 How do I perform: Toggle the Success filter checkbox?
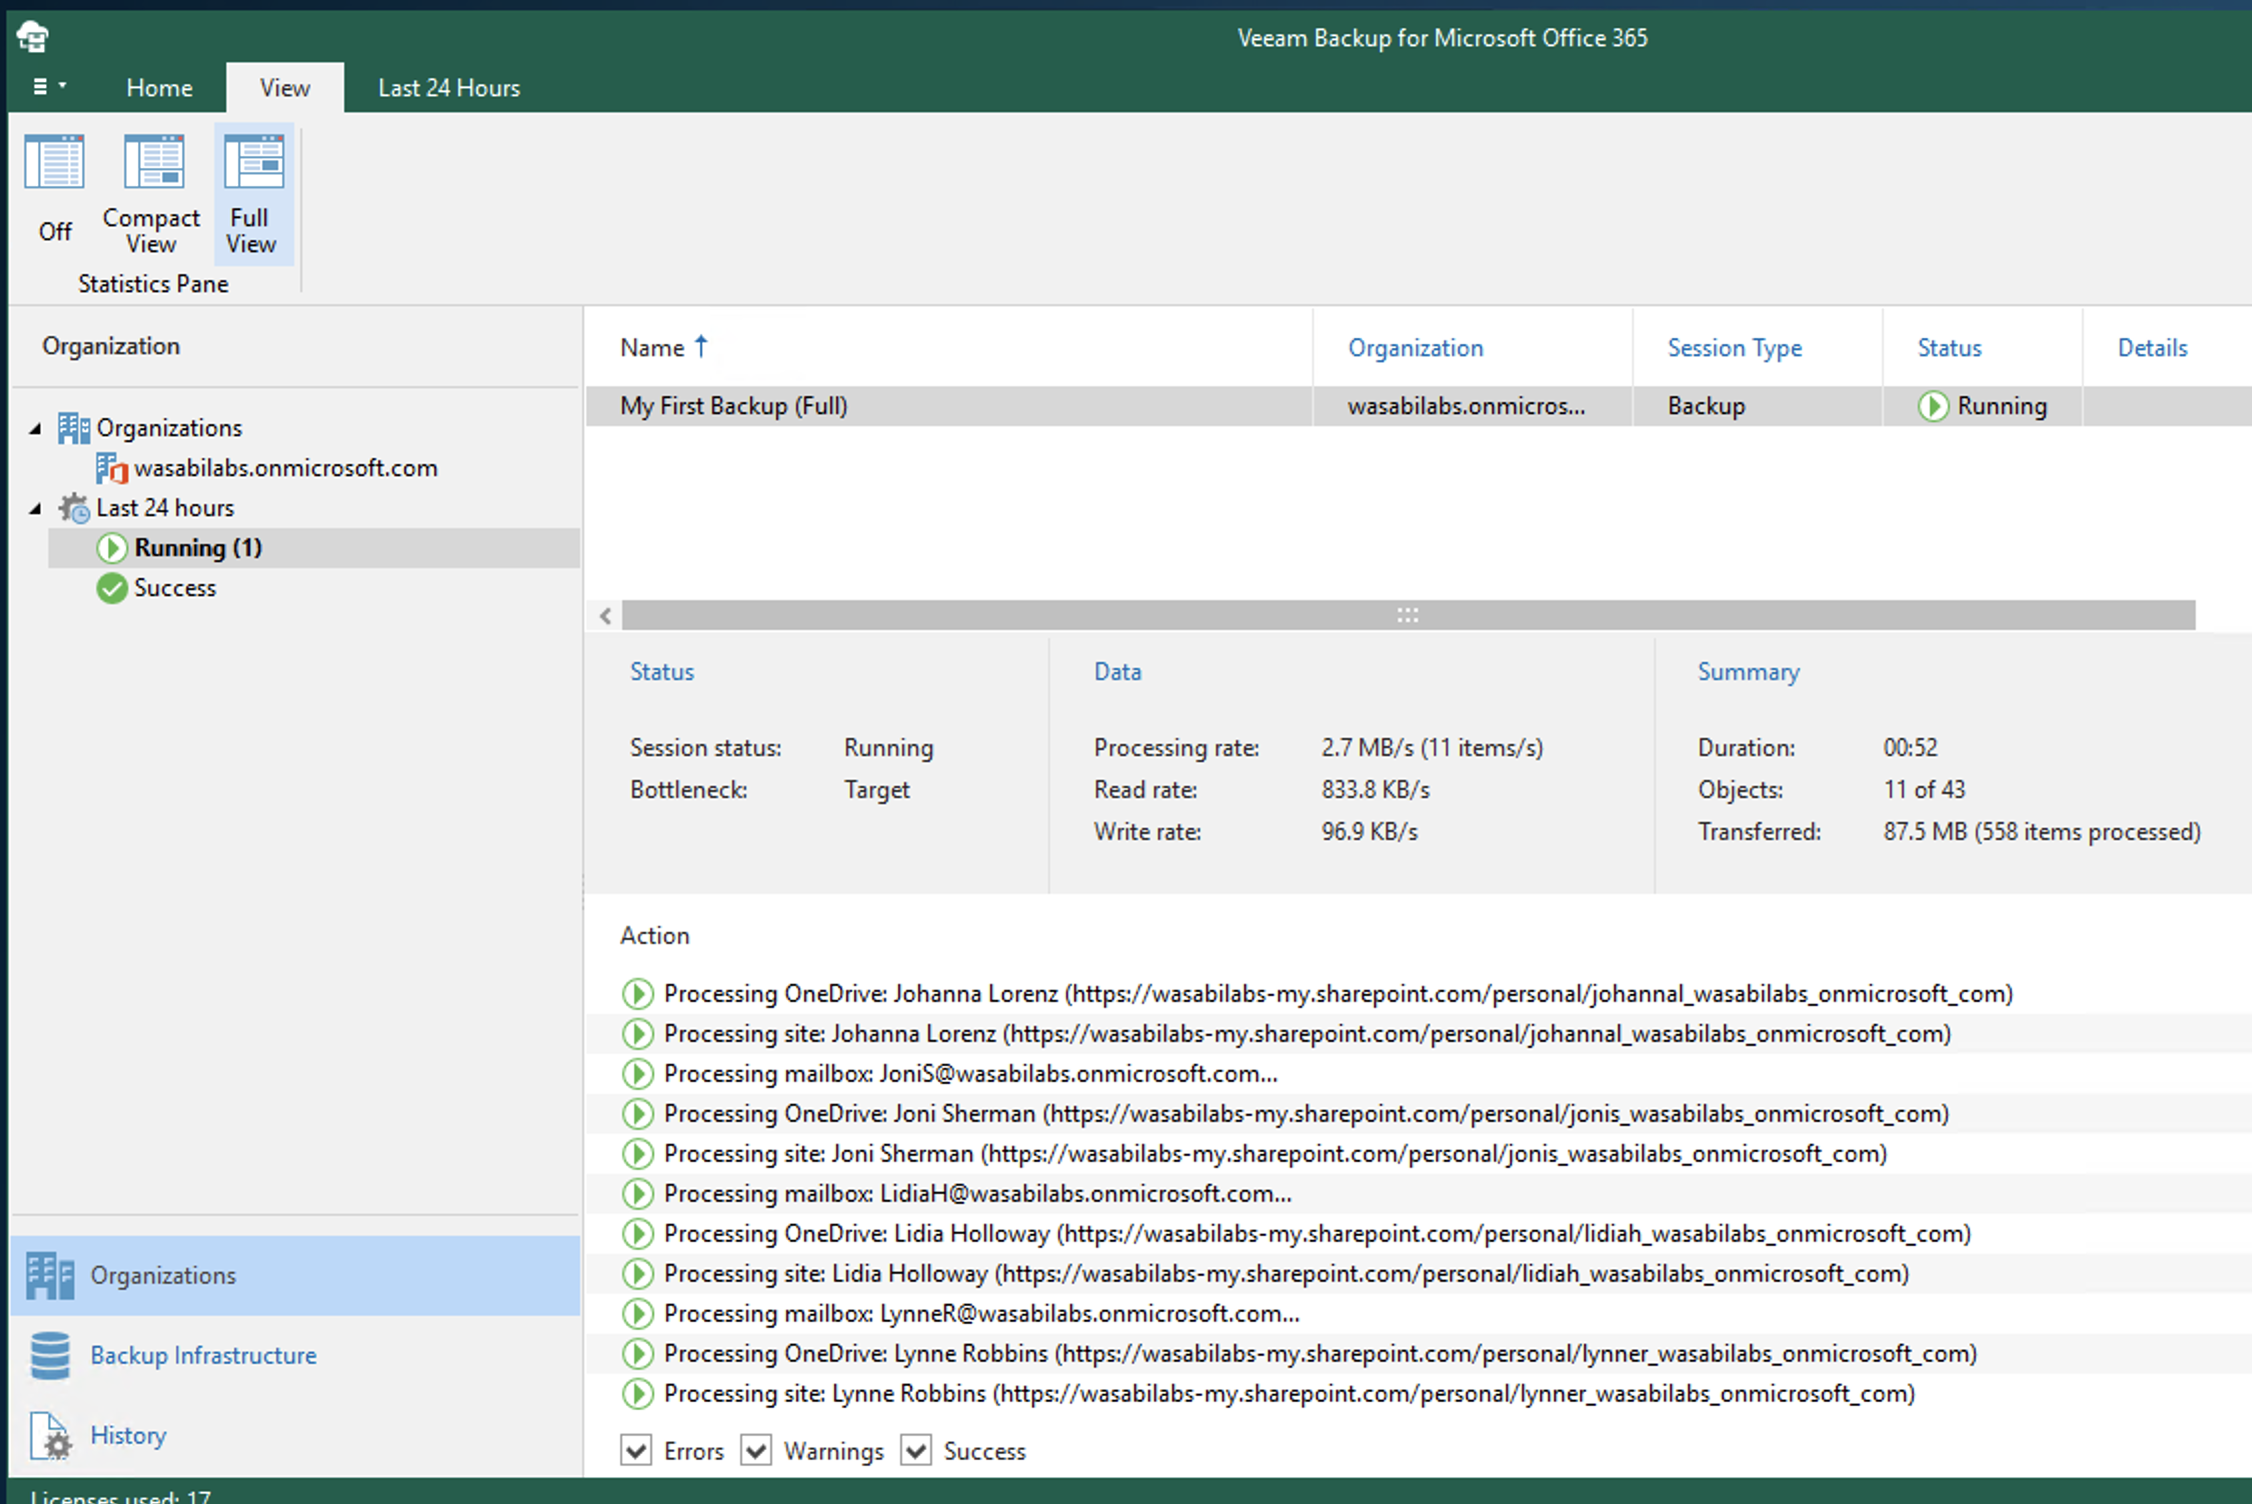coord(916,1450)
